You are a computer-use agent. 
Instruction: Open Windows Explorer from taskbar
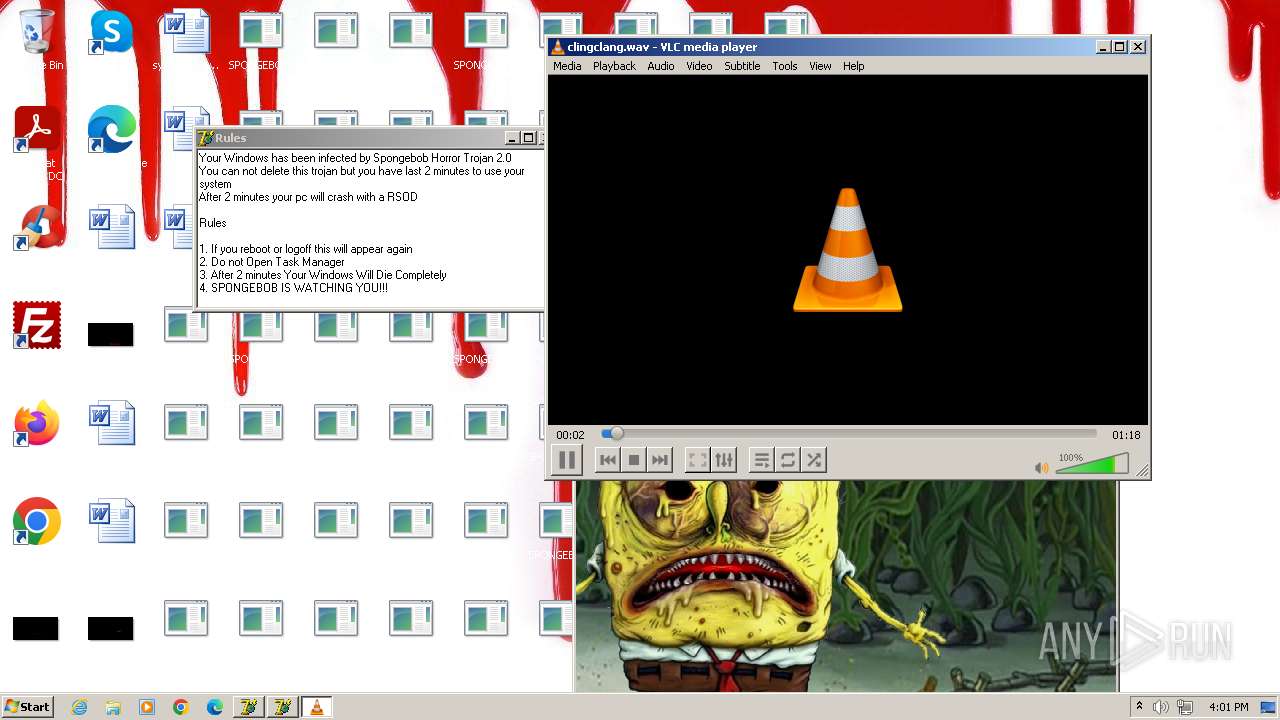click(113, 707)
